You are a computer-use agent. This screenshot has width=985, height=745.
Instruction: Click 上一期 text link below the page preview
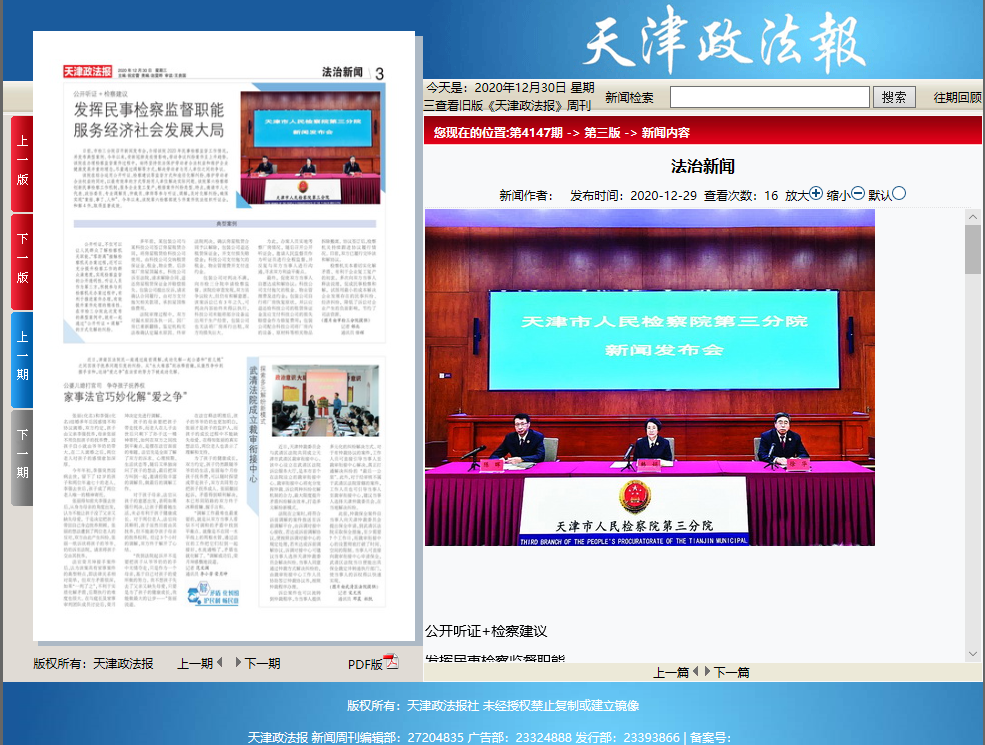195,663
